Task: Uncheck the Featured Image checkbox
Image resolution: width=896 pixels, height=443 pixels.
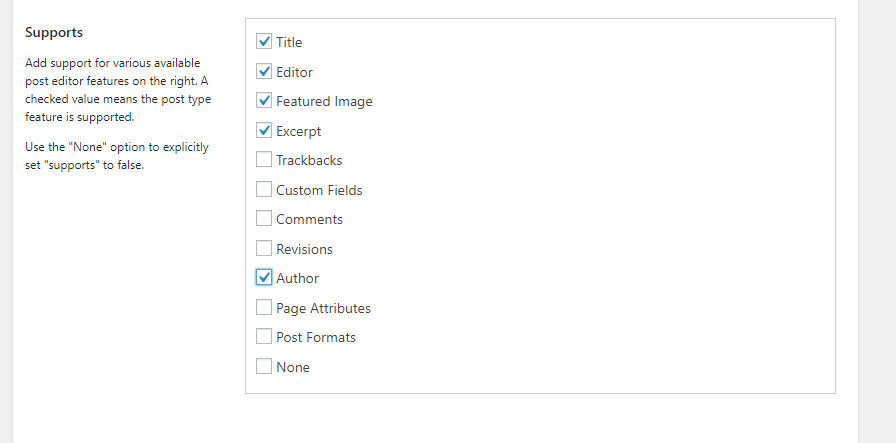Action: [x=264, y=101]
